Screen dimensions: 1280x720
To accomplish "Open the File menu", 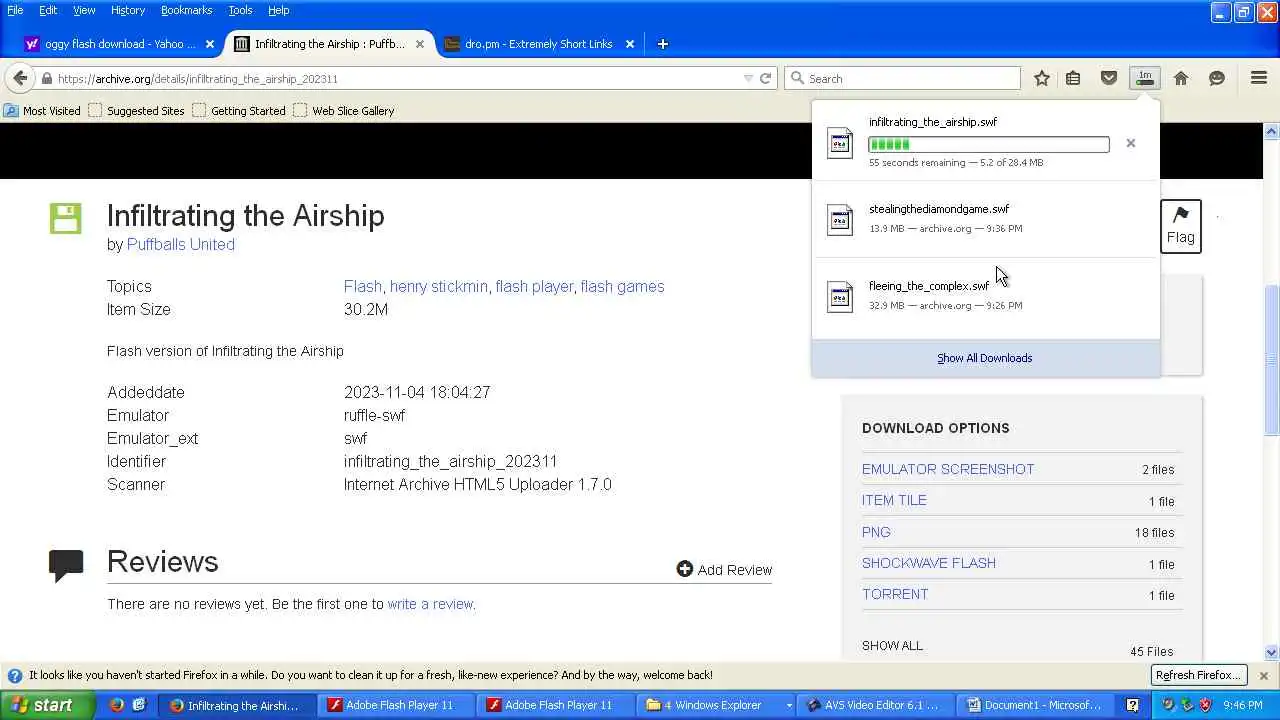I will (15, 10).
